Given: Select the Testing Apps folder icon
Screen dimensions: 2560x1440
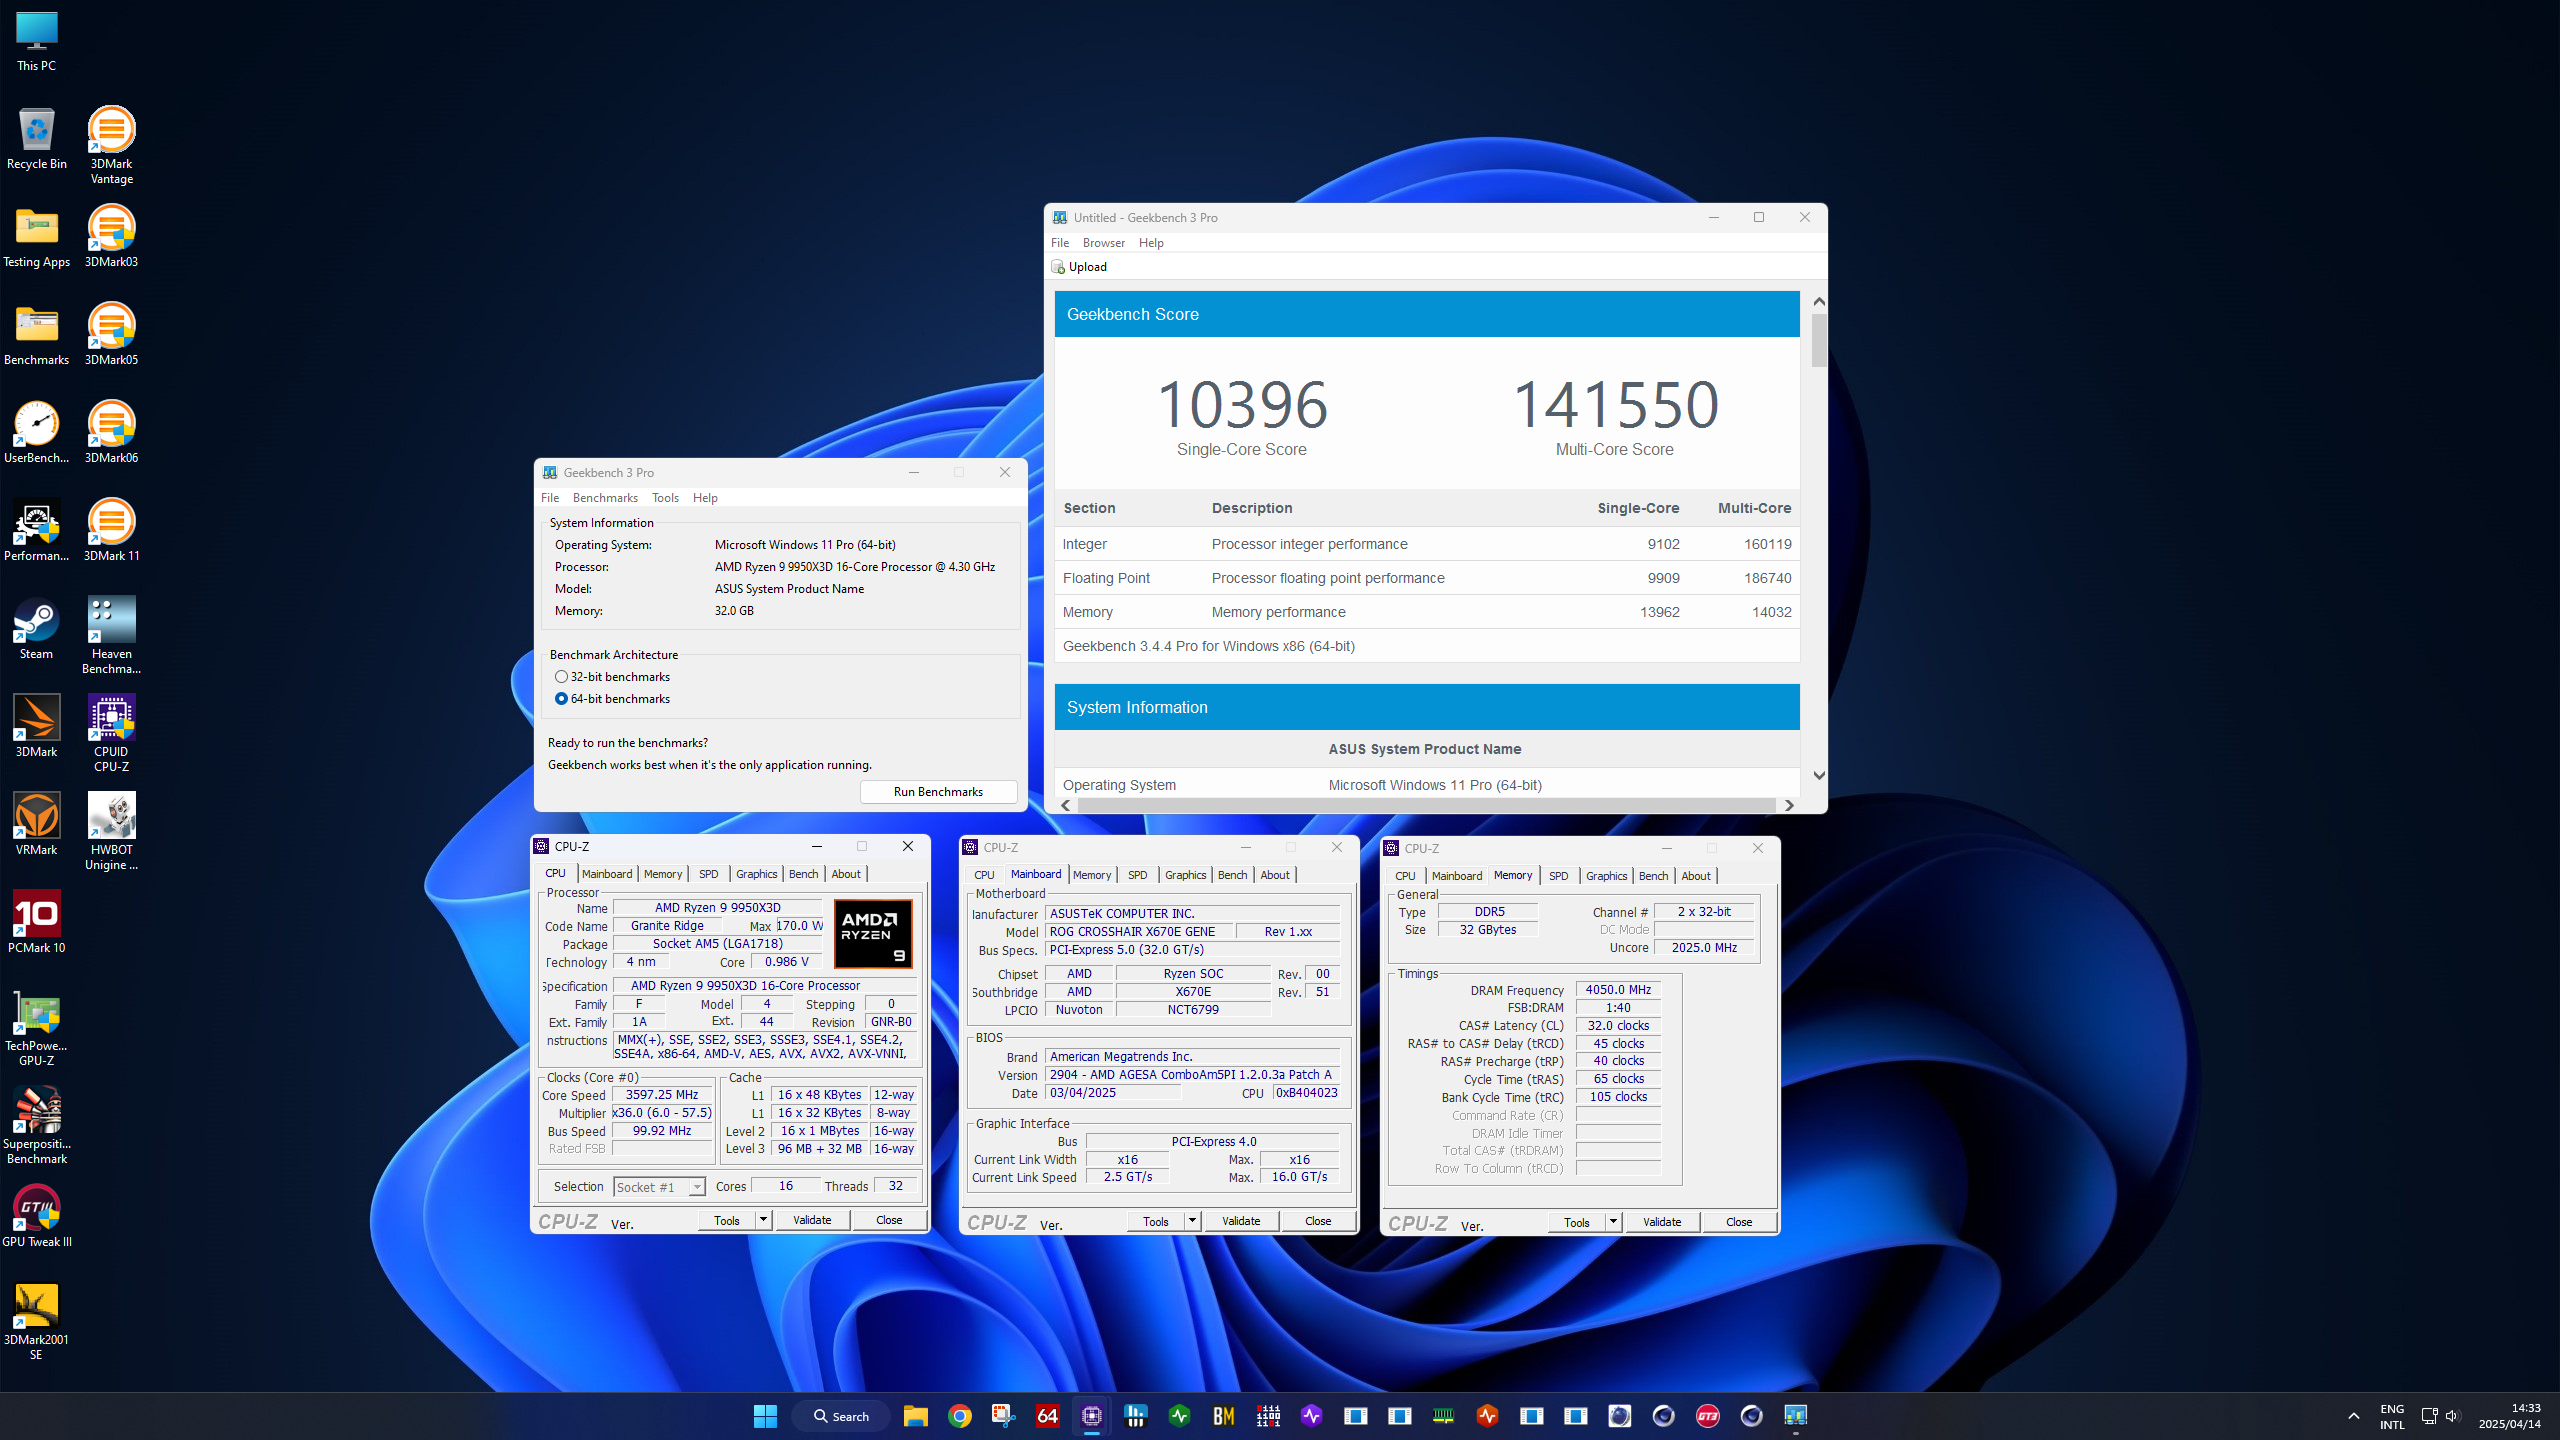Looking at the screenshot, I should click(36, 236).
